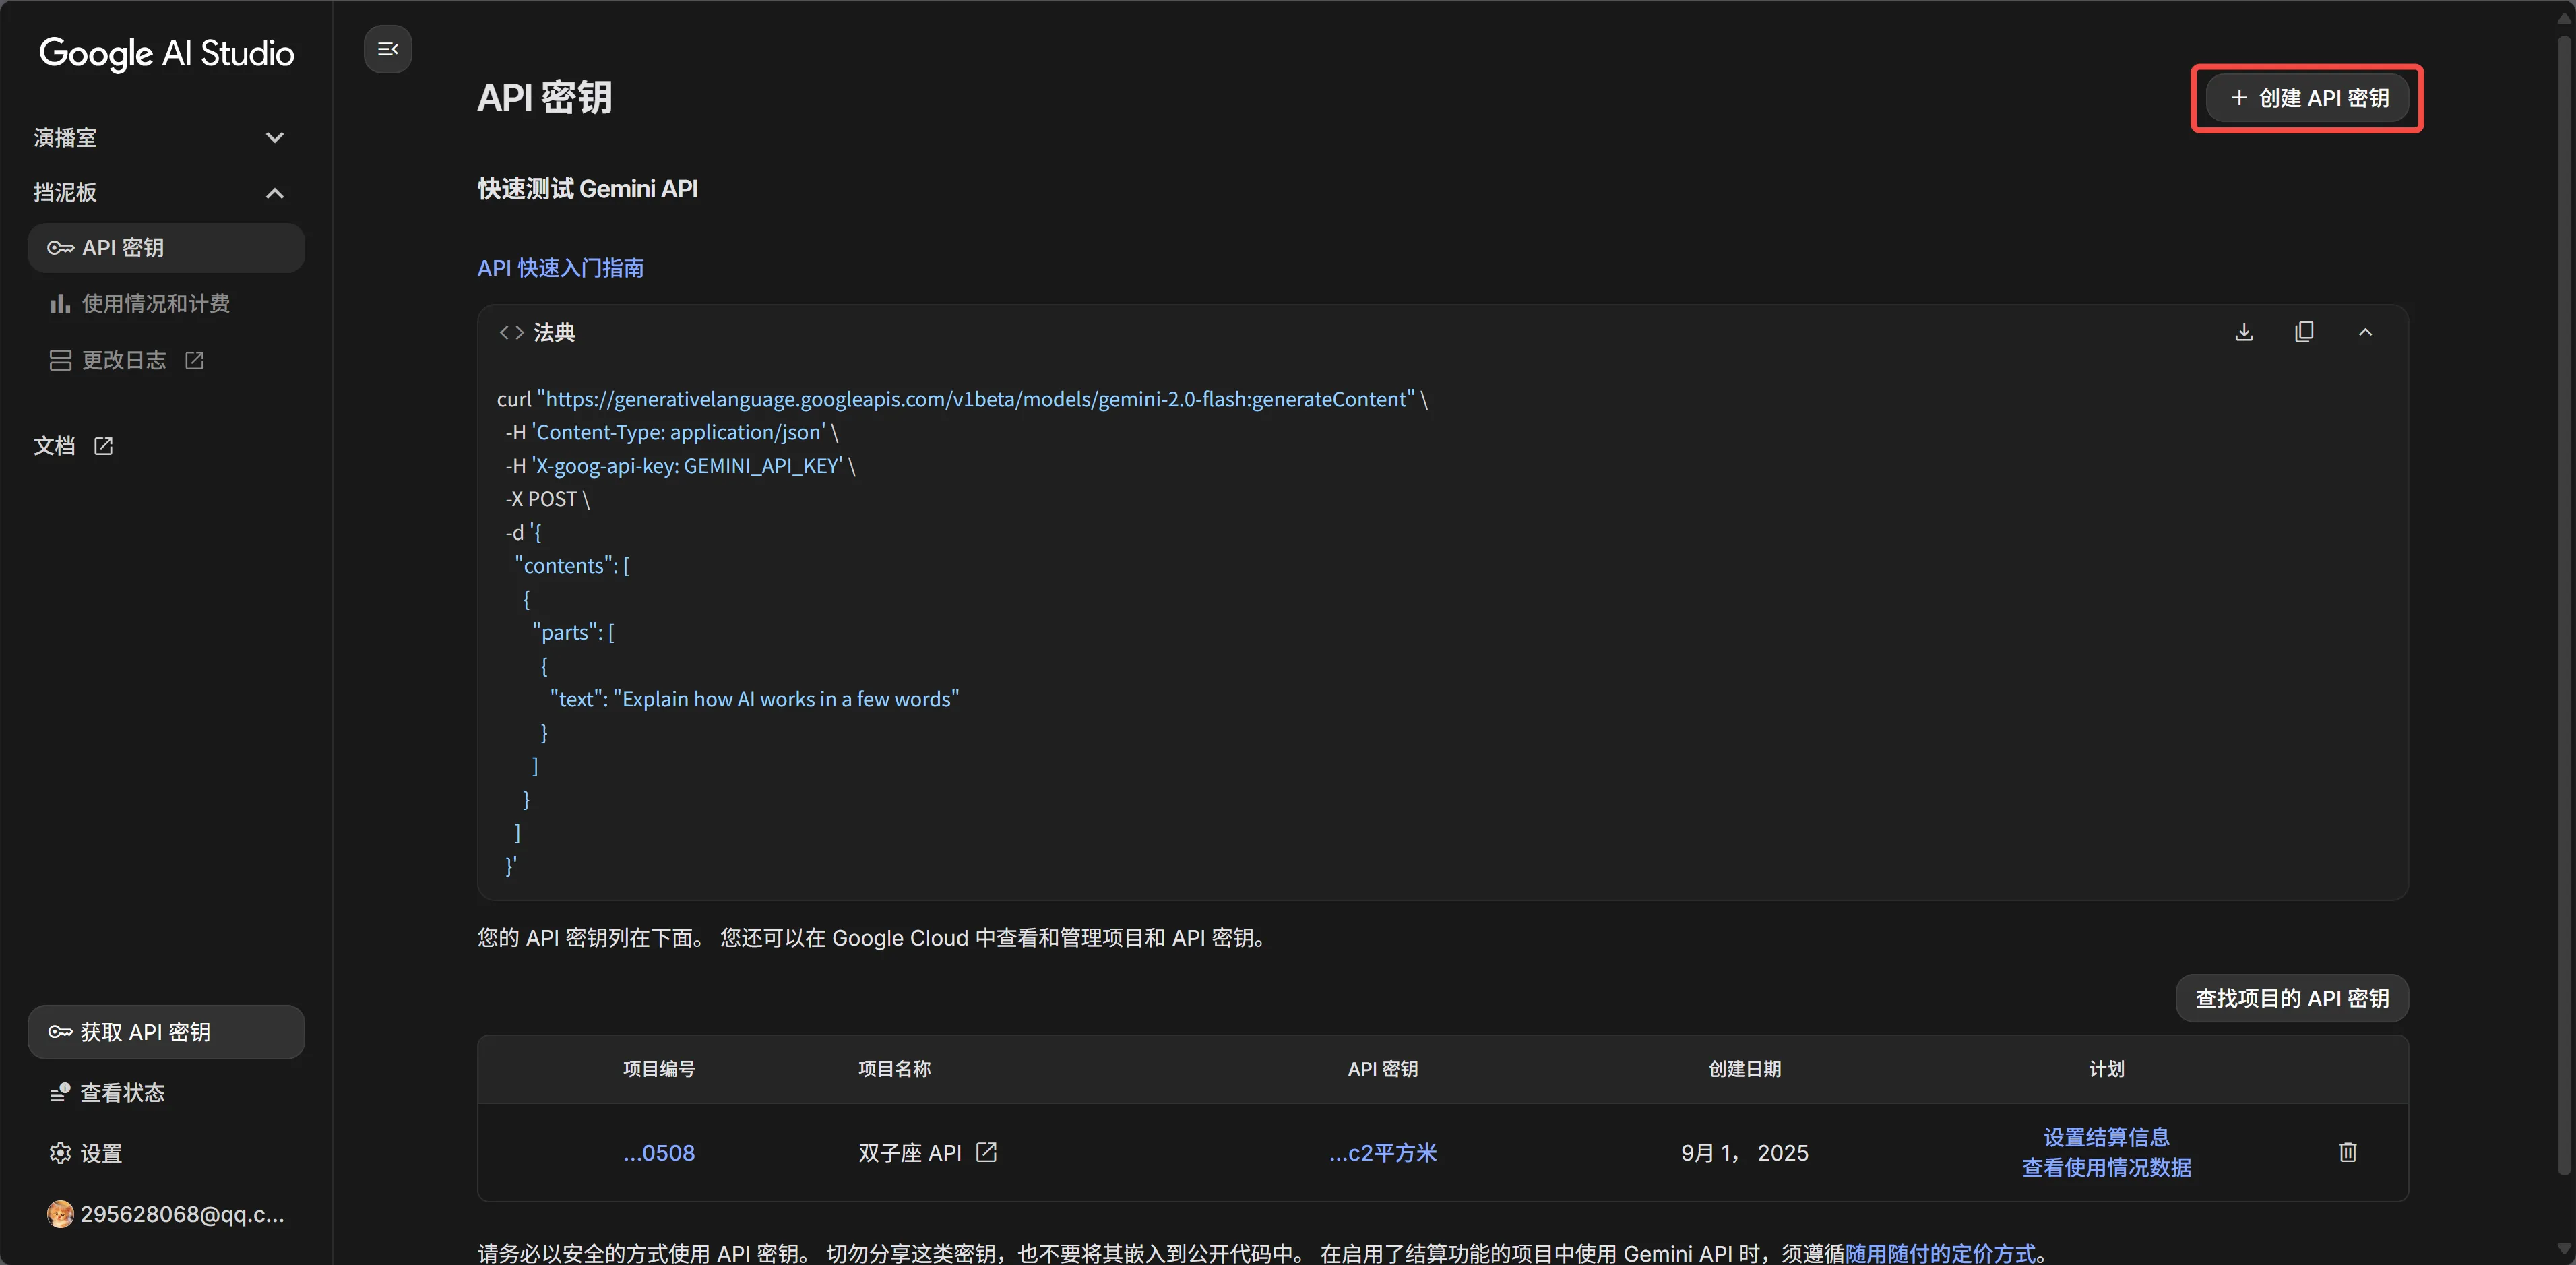Download the curl code snippet
This screenshot has width=2576, height=1265.
click(2244, 332)
